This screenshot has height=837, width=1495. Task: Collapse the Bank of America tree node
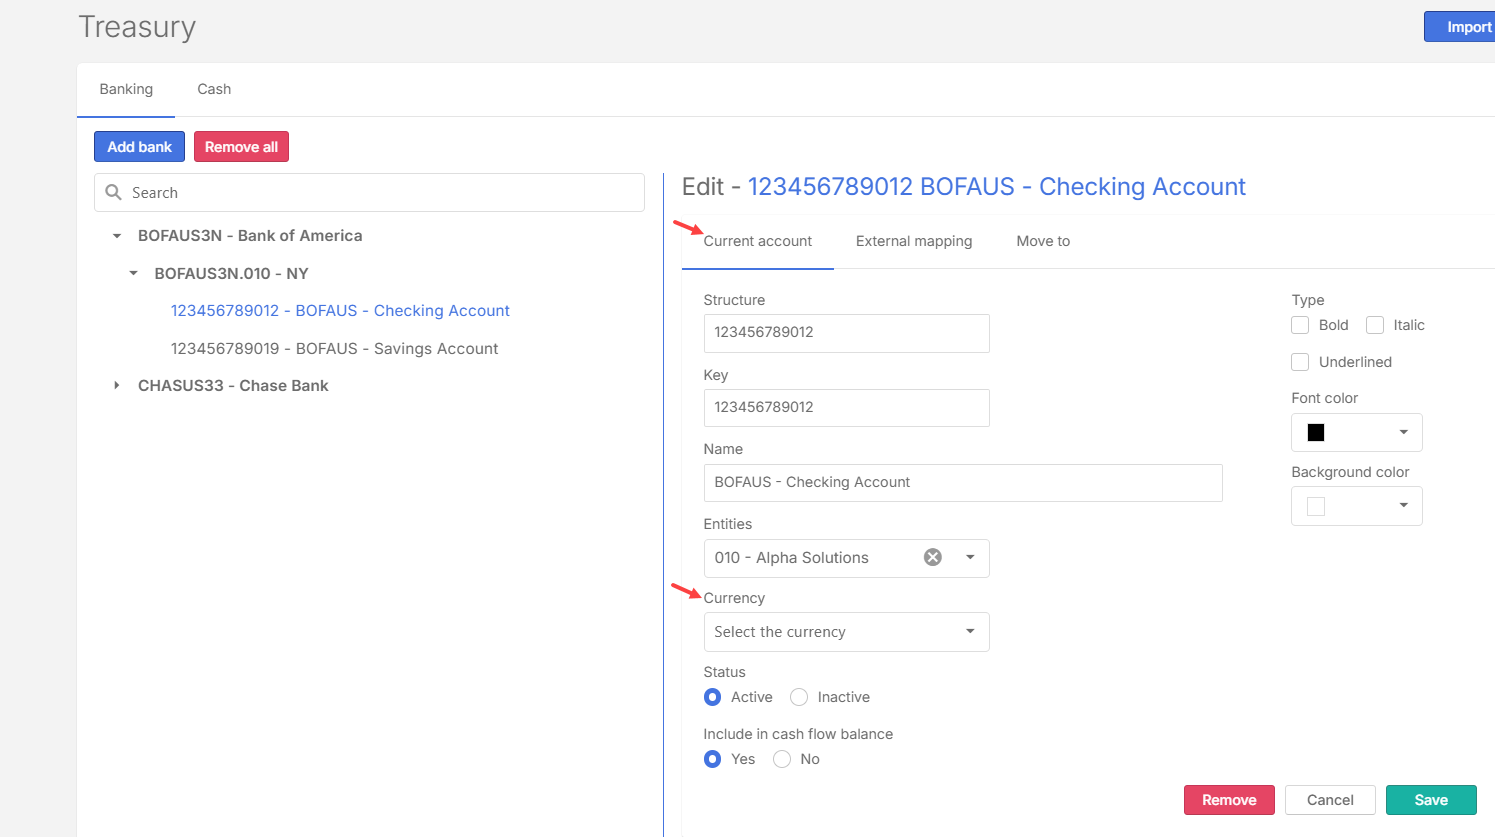117,236
